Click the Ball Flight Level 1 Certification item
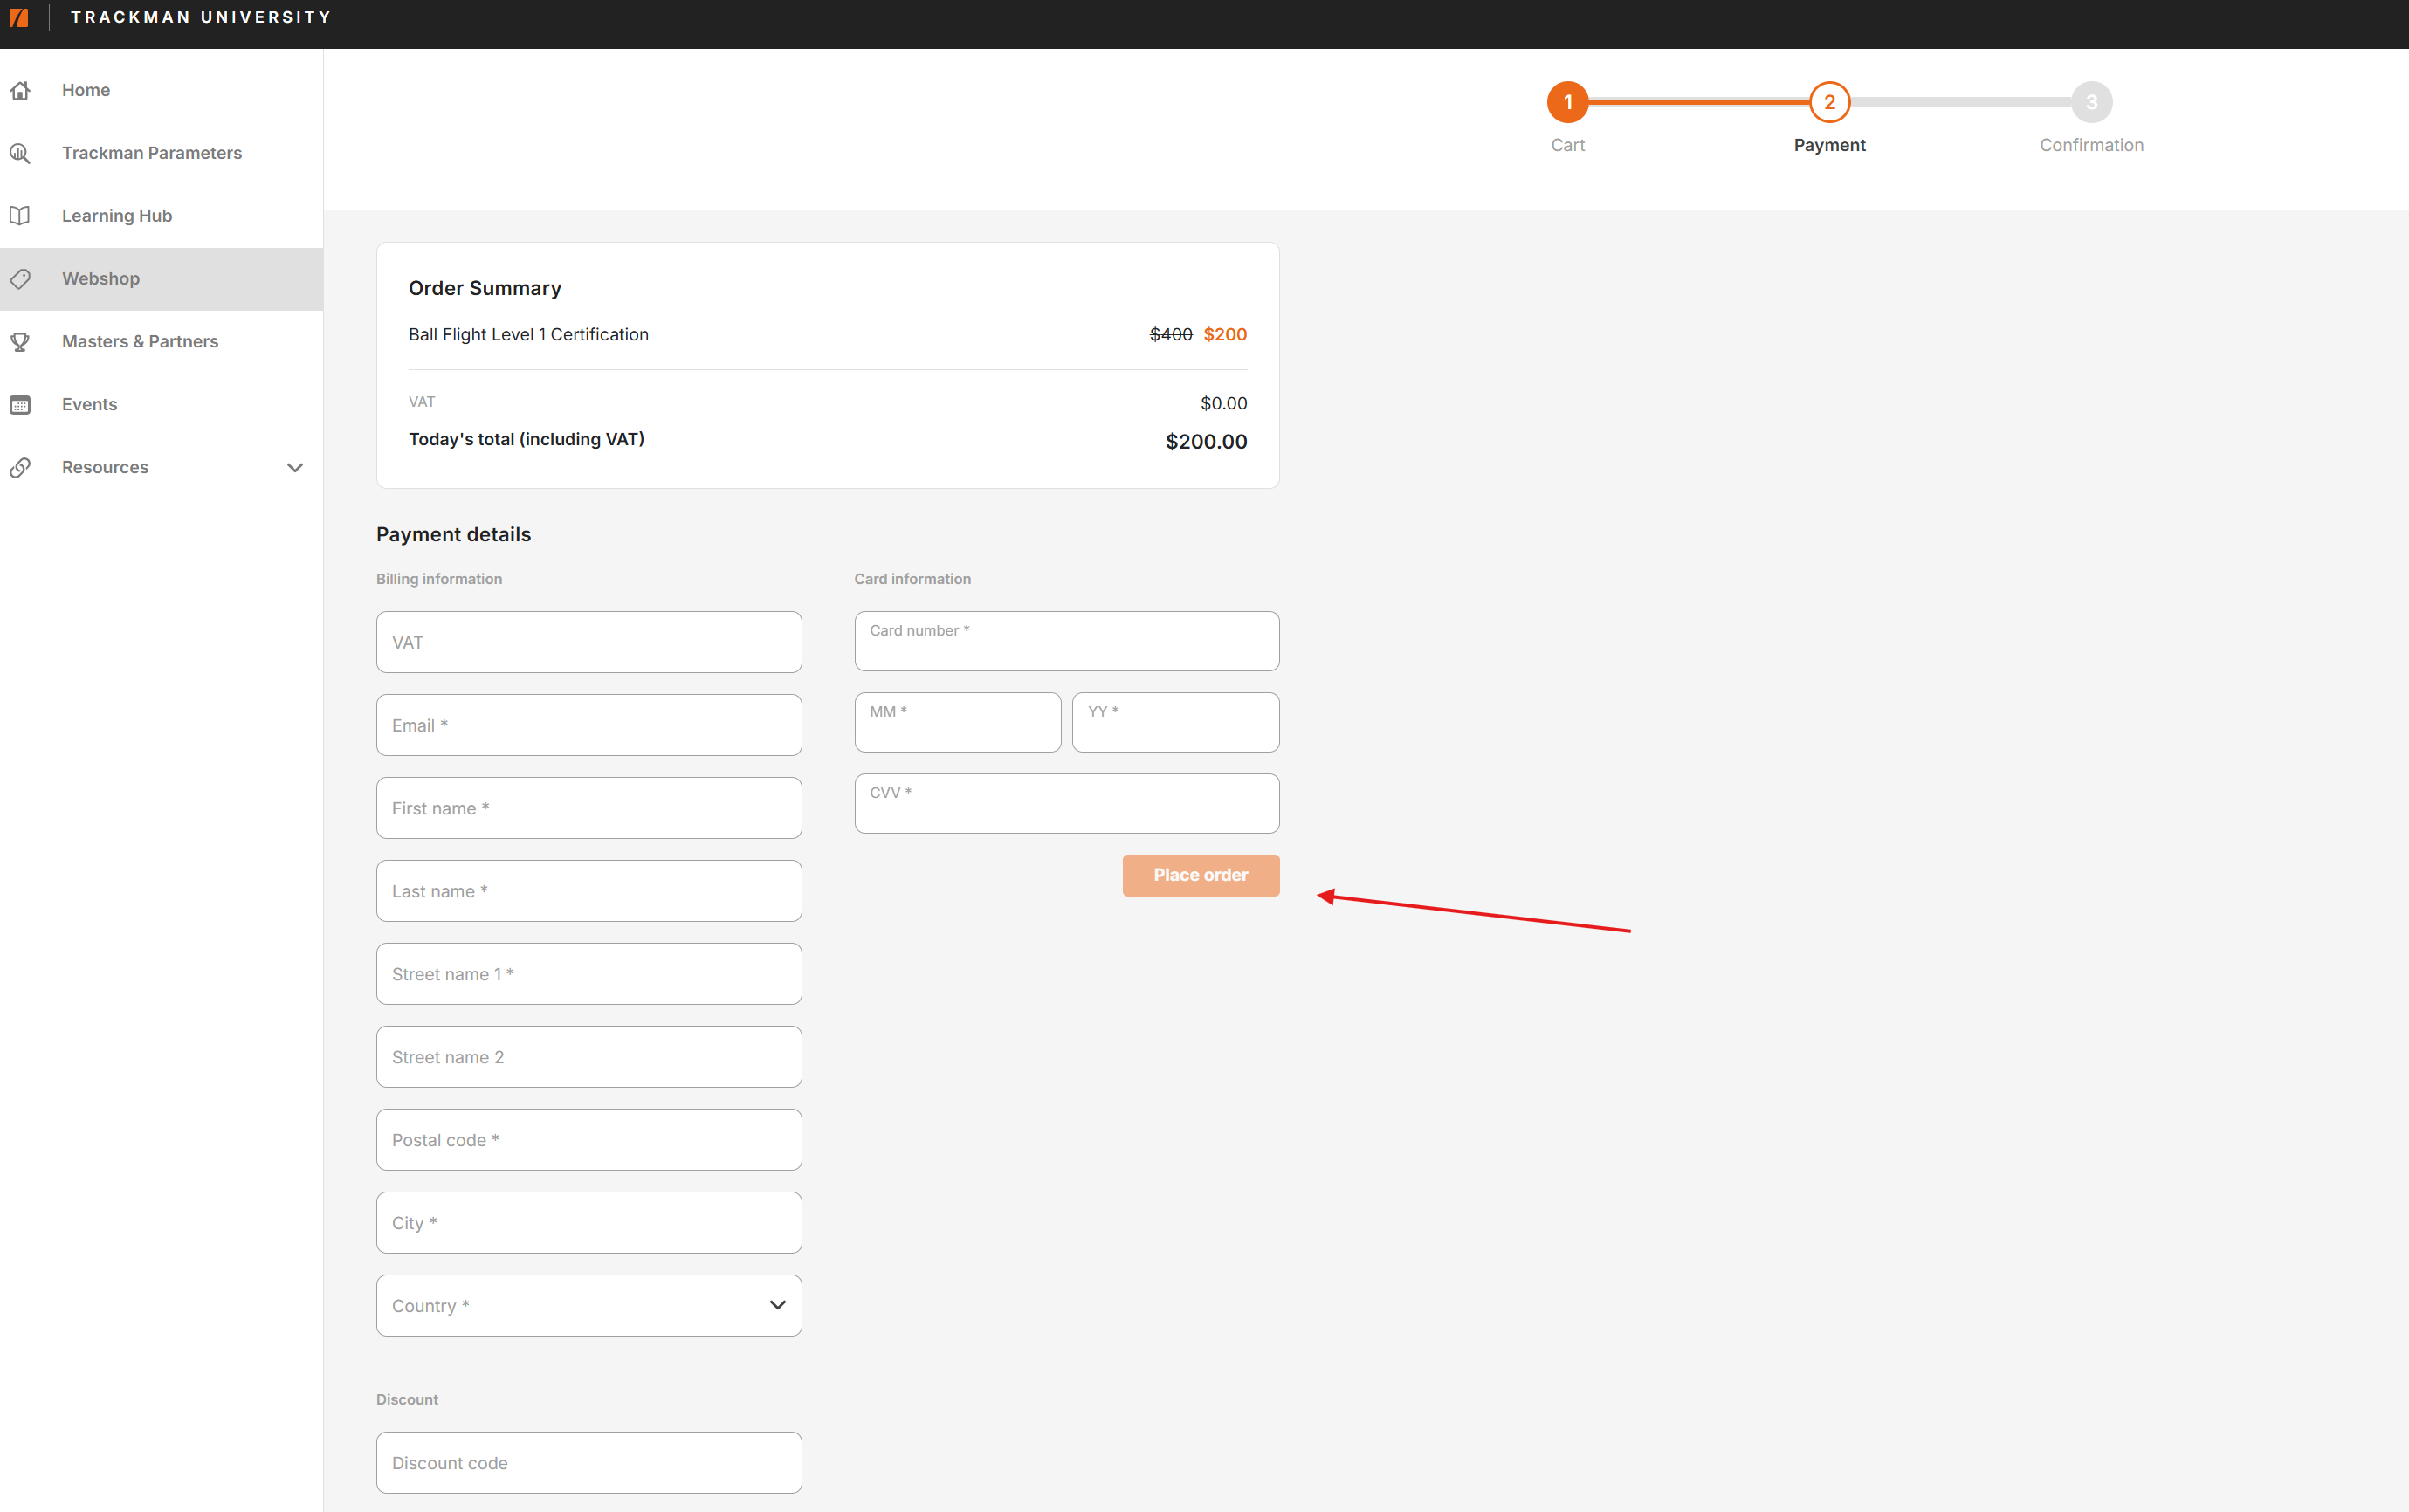2409x1512 pixels. point(529,335)
